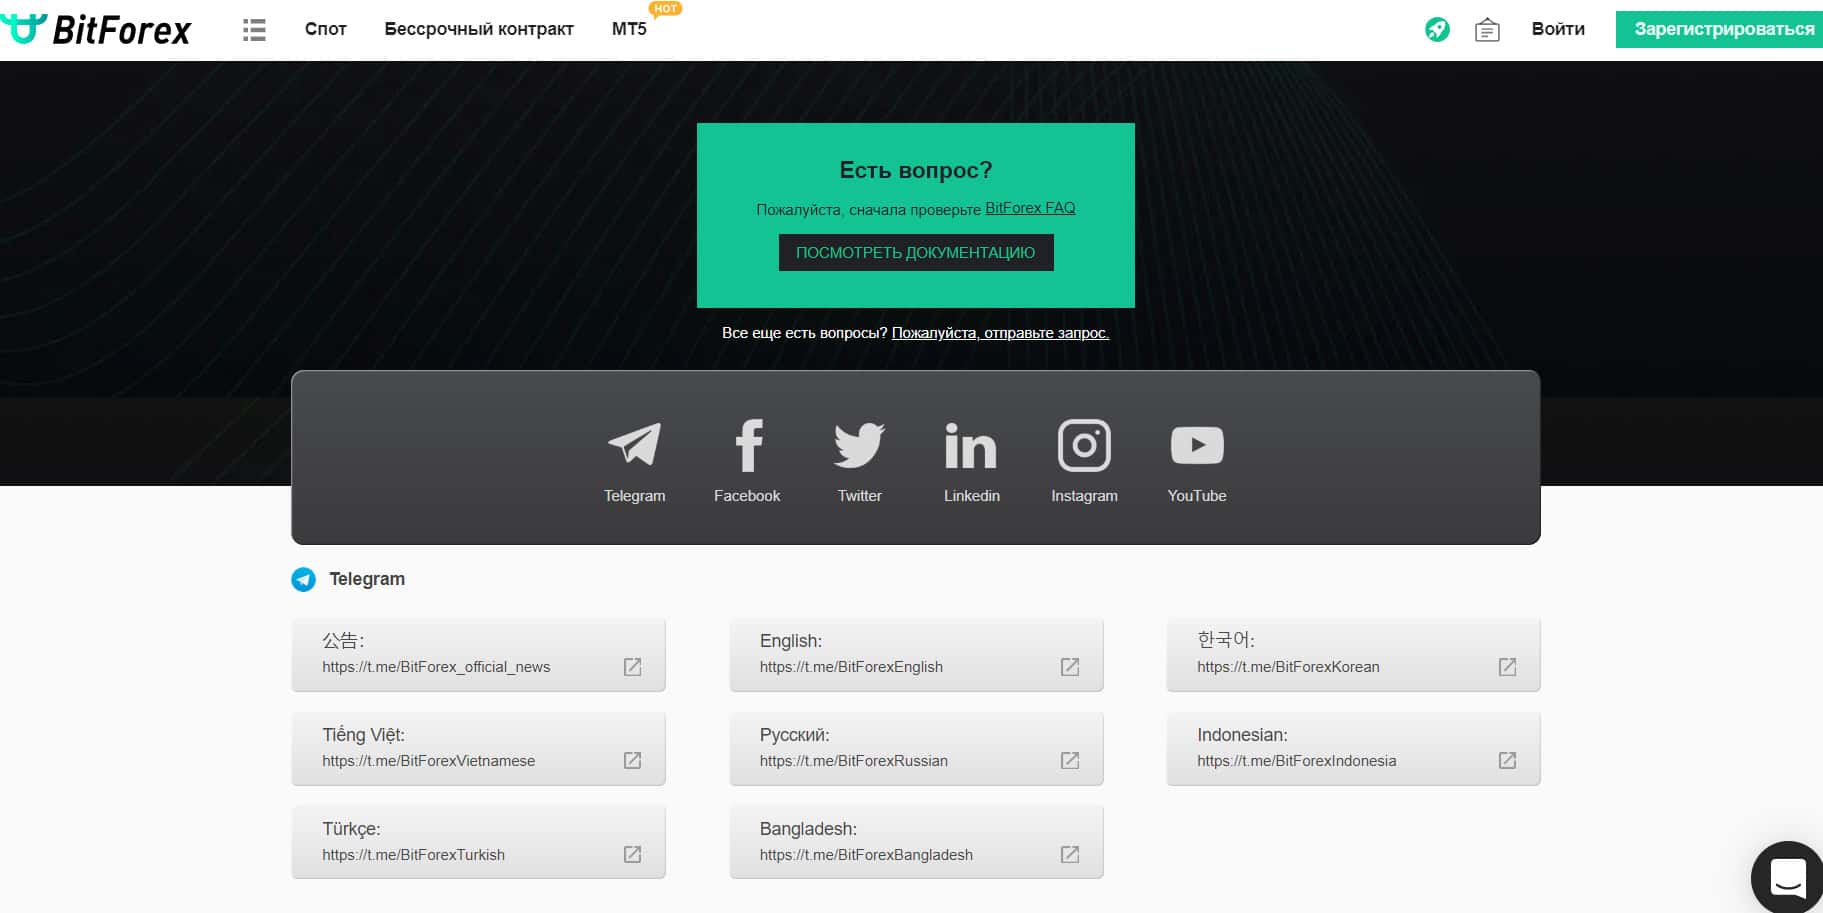Open external link icon for BitForexKorean
1823x913 pixels.
pyautogui.click(x=1507, y=667)
